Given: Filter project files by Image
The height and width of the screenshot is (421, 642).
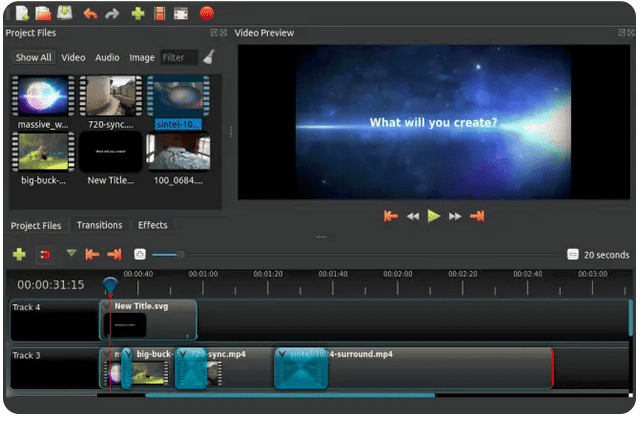Looking at the screenshot, I should click(x=142, y=58).
